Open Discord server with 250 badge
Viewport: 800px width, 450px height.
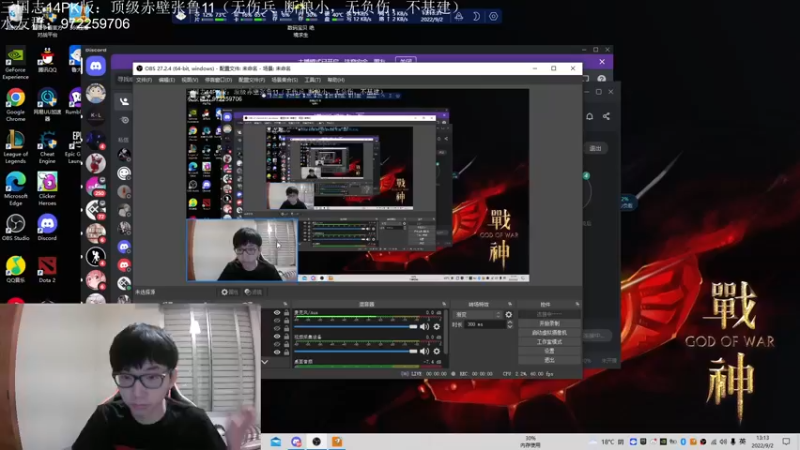pos(96,186)
